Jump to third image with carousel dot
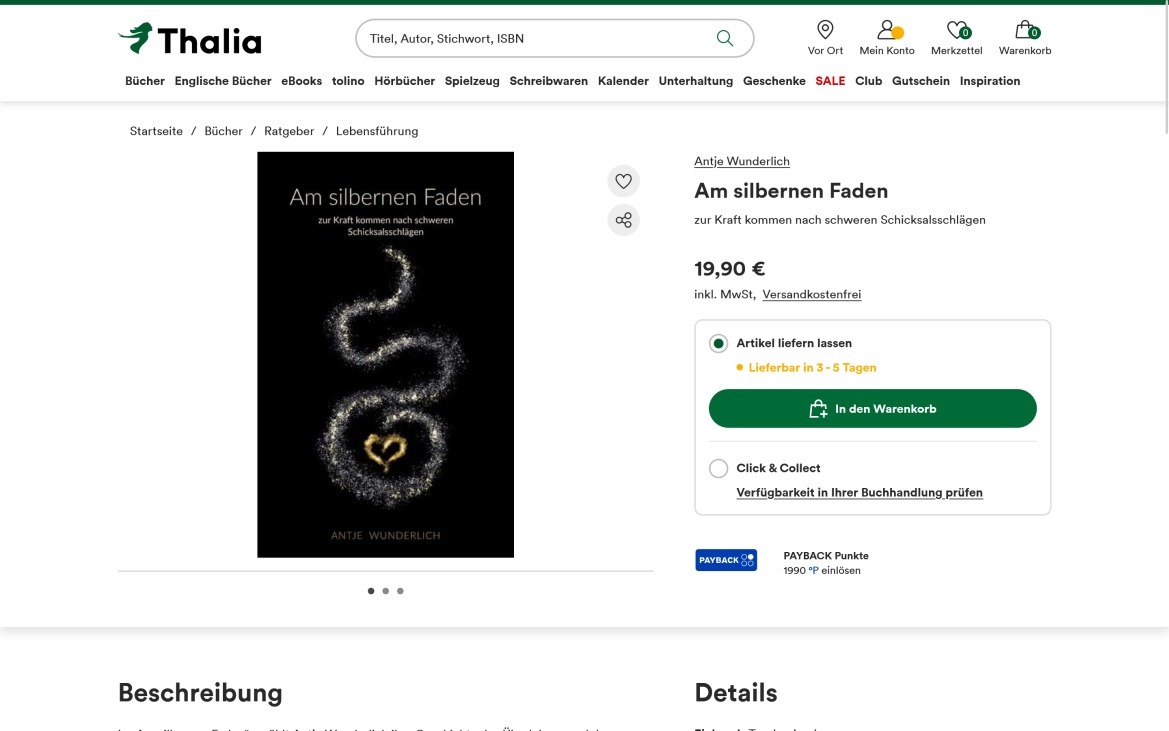This screenshot has height=731, width=1169. pyautogui.click(x=400, y=591)
